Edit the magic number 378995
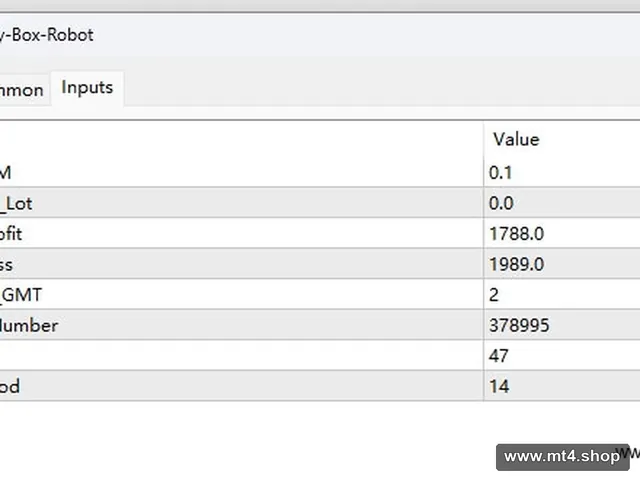The width and height of the screenshot is (640, 480). (562, 325)
